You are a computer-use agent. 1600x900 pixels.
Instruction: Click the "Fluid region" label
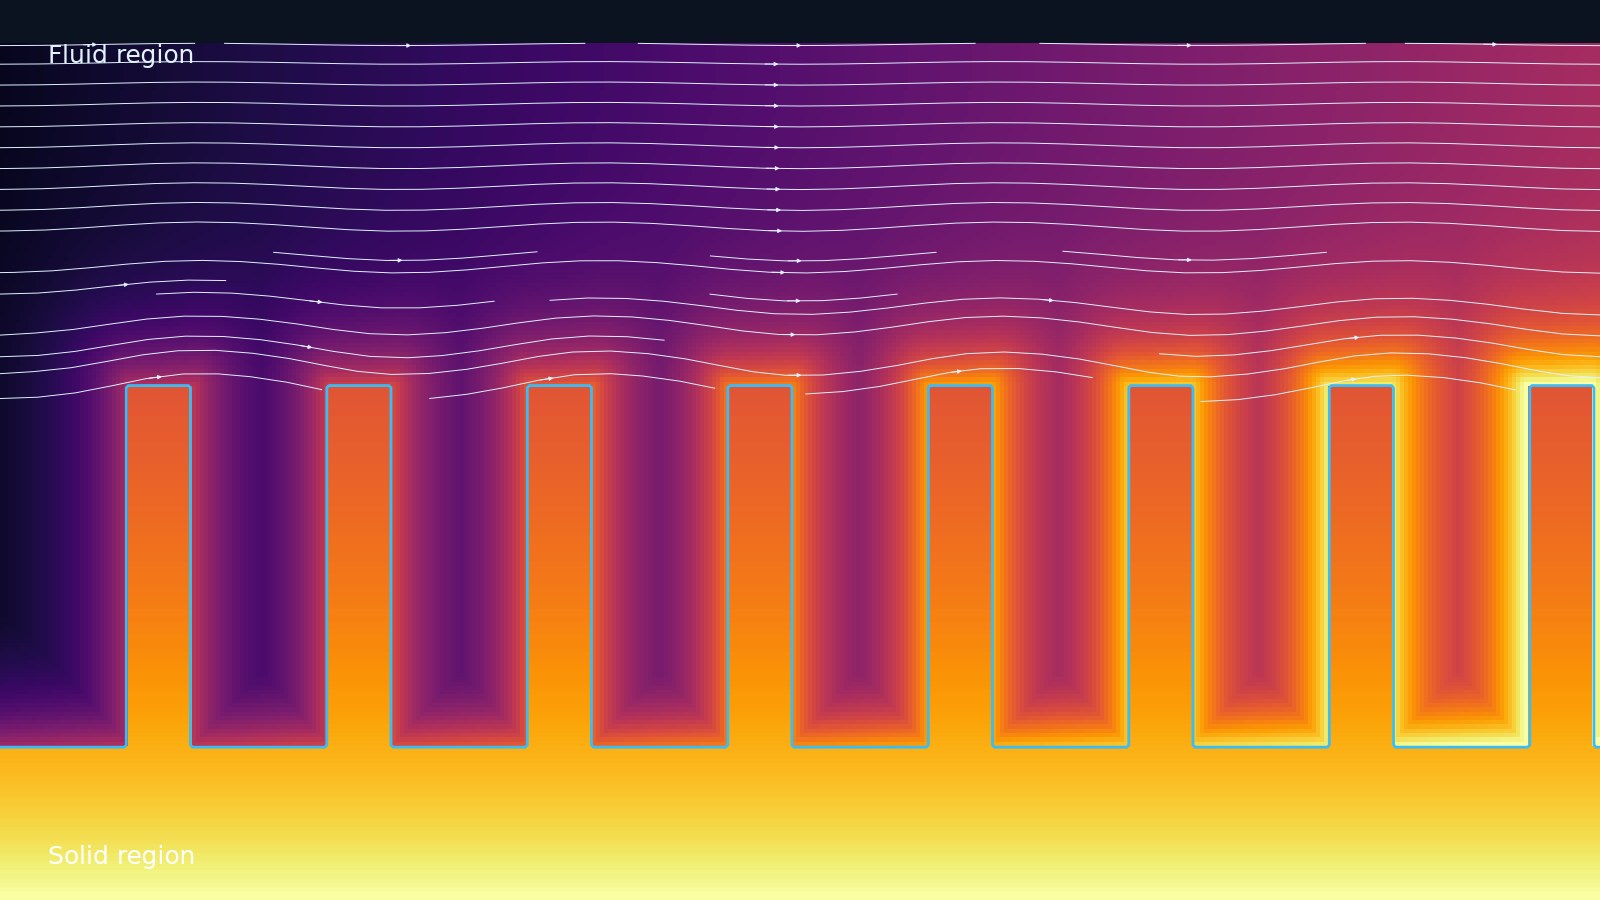click(x=121, y=55)
